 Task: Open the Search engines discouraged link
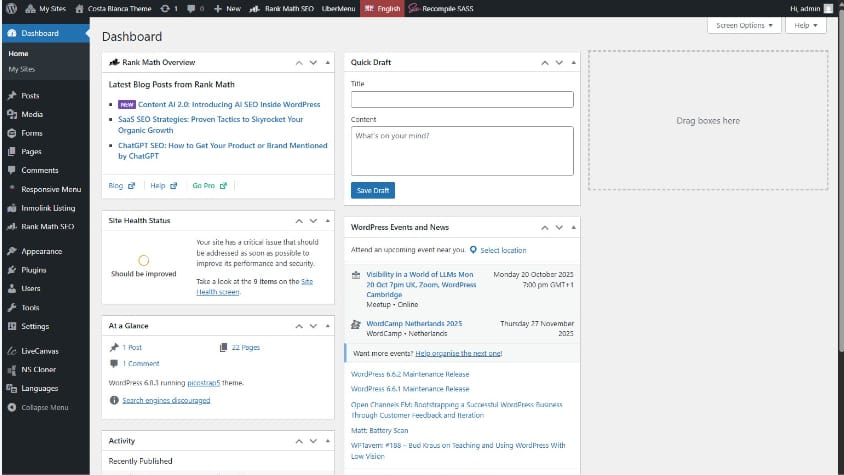tap(166, 400)
